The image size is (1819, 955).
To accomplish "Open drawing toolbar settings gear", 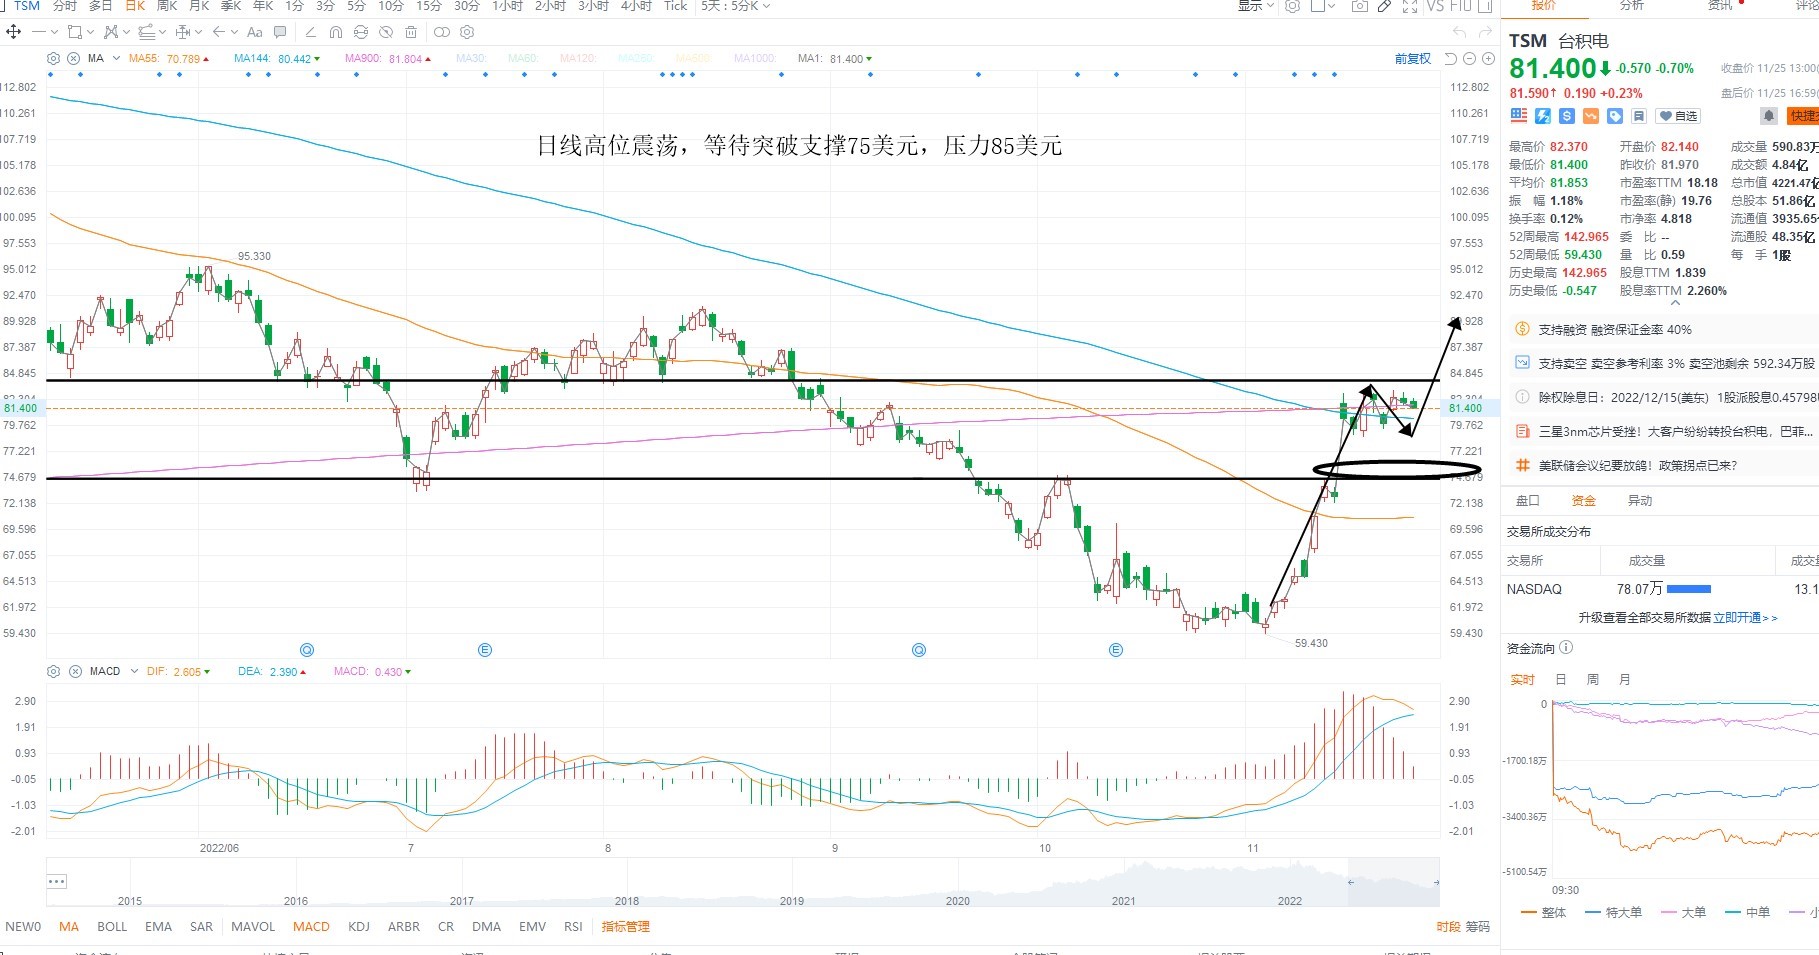I will (467, 32).
